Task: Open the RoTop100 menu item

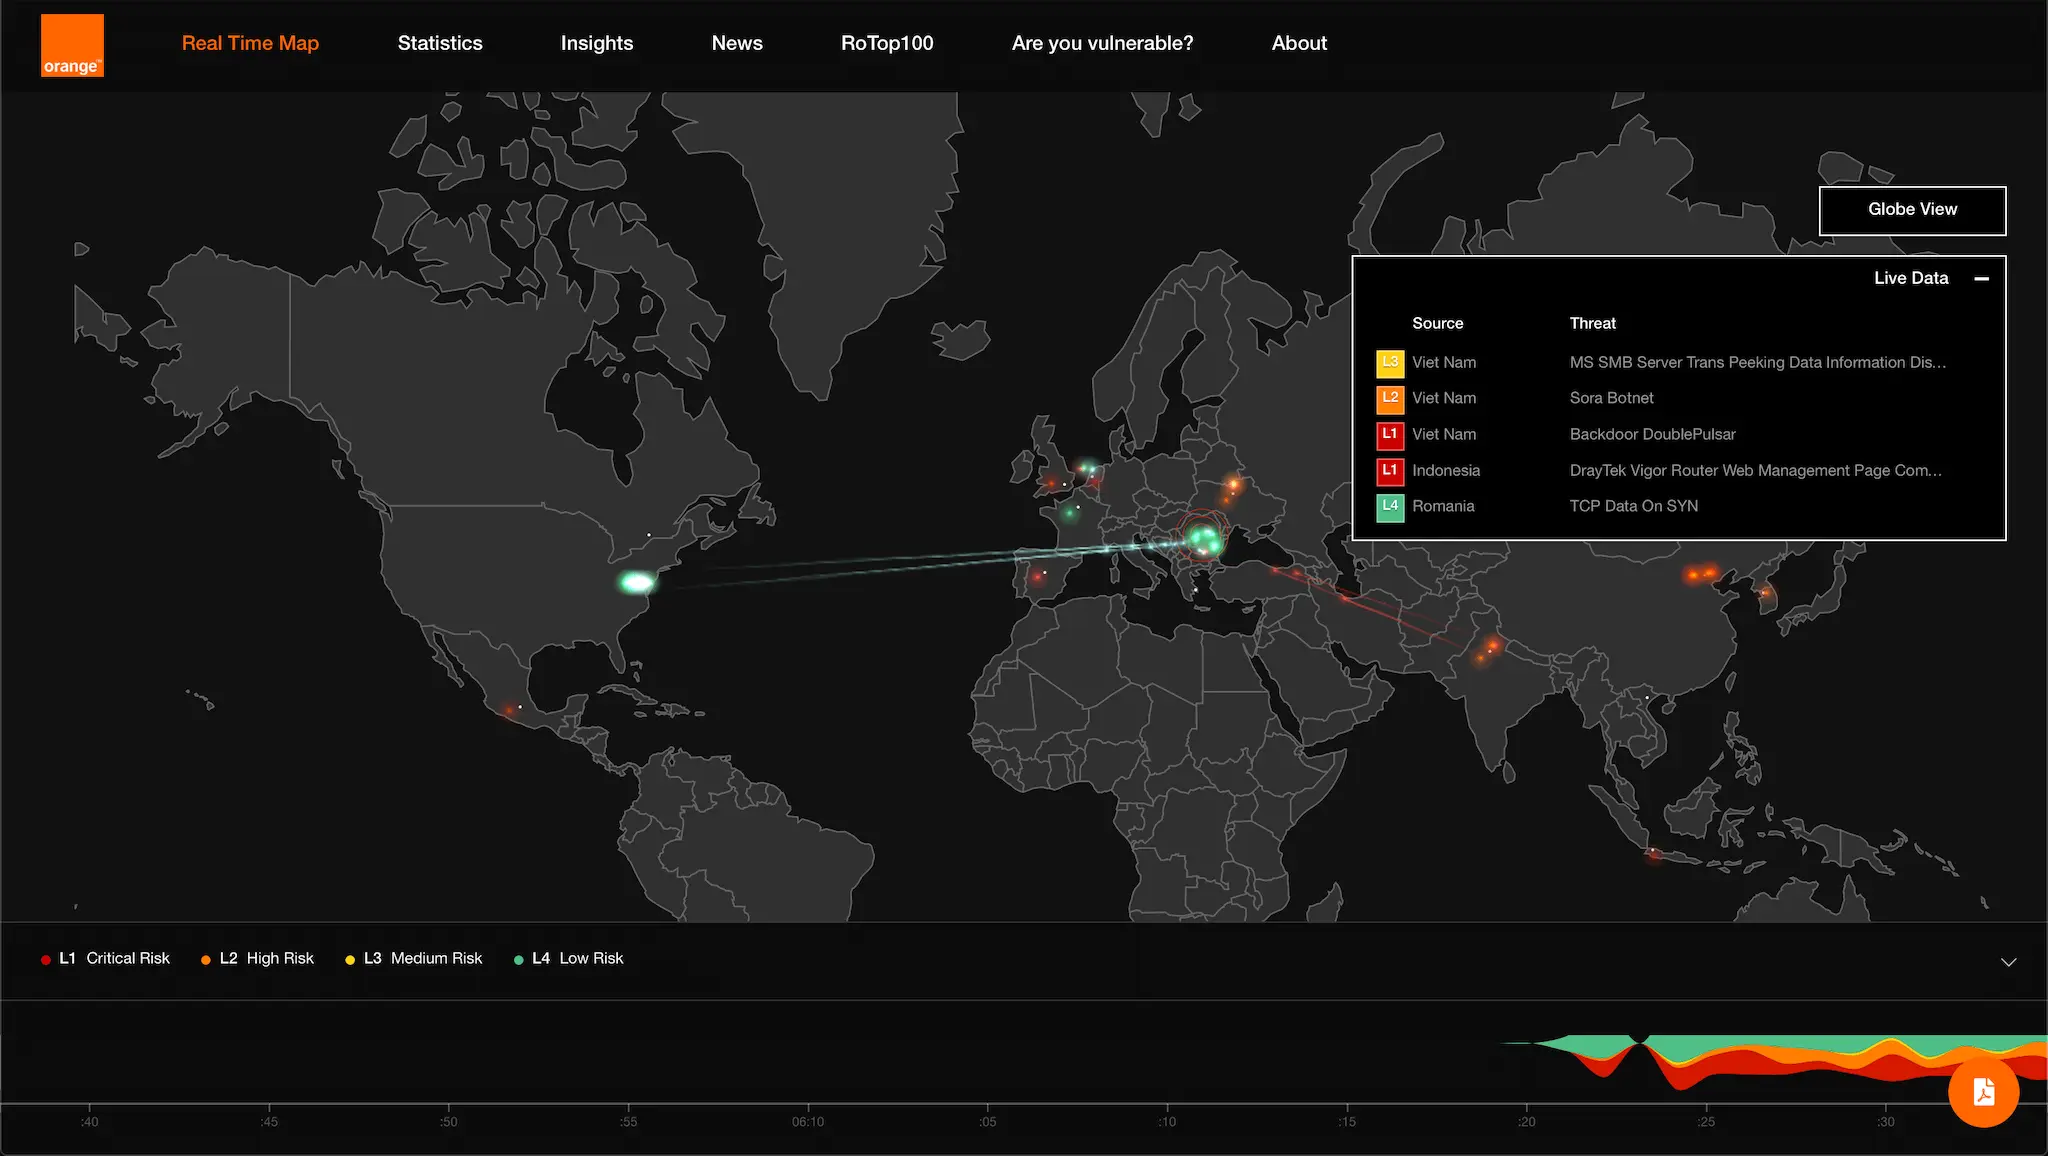Action: point(887,43)
